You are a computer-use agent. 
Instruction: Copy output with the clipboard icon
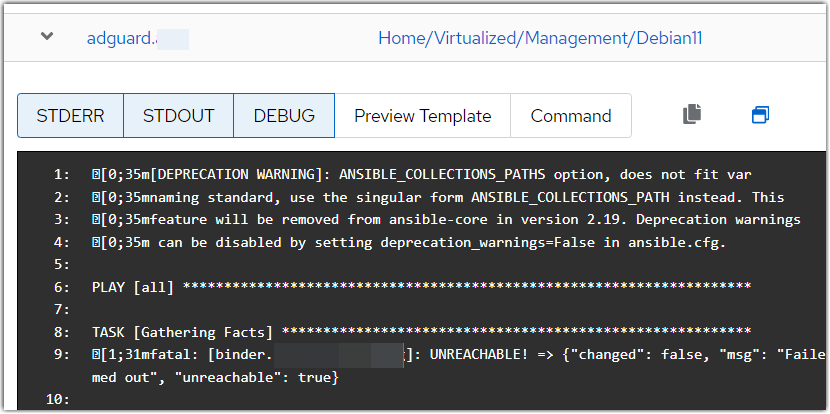tap(692, 115)
